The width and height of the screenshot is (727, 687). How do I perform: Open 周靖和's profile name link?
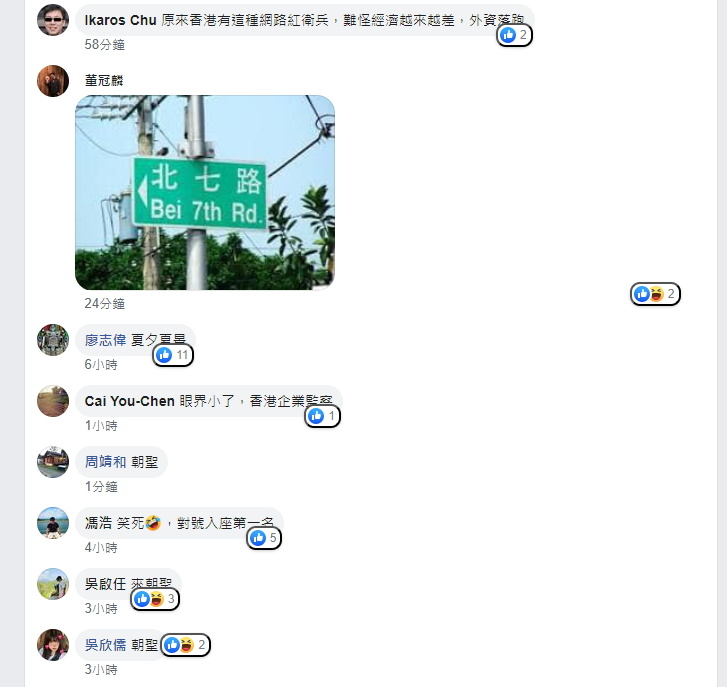click(105, 462)
